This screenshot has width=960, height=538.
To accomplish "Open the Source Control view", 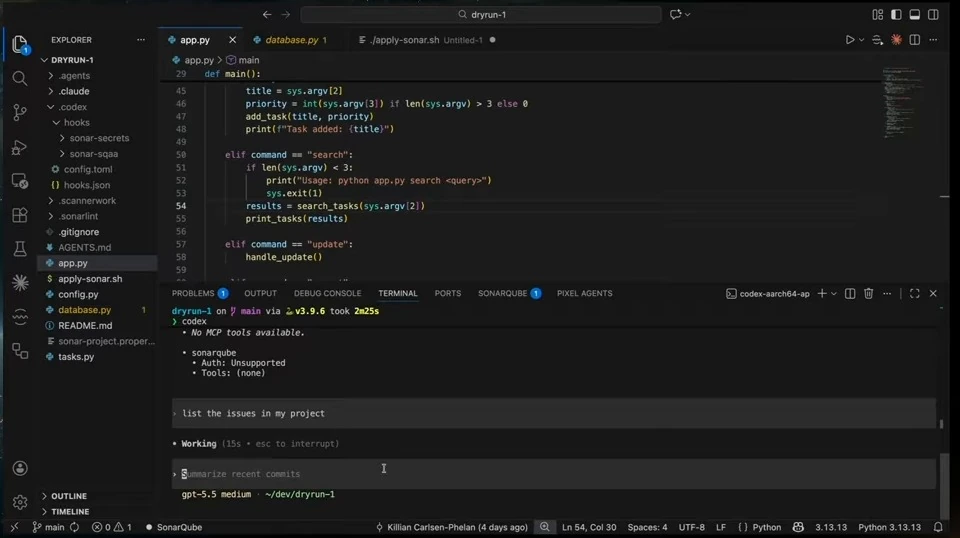I will pos(20,112).
